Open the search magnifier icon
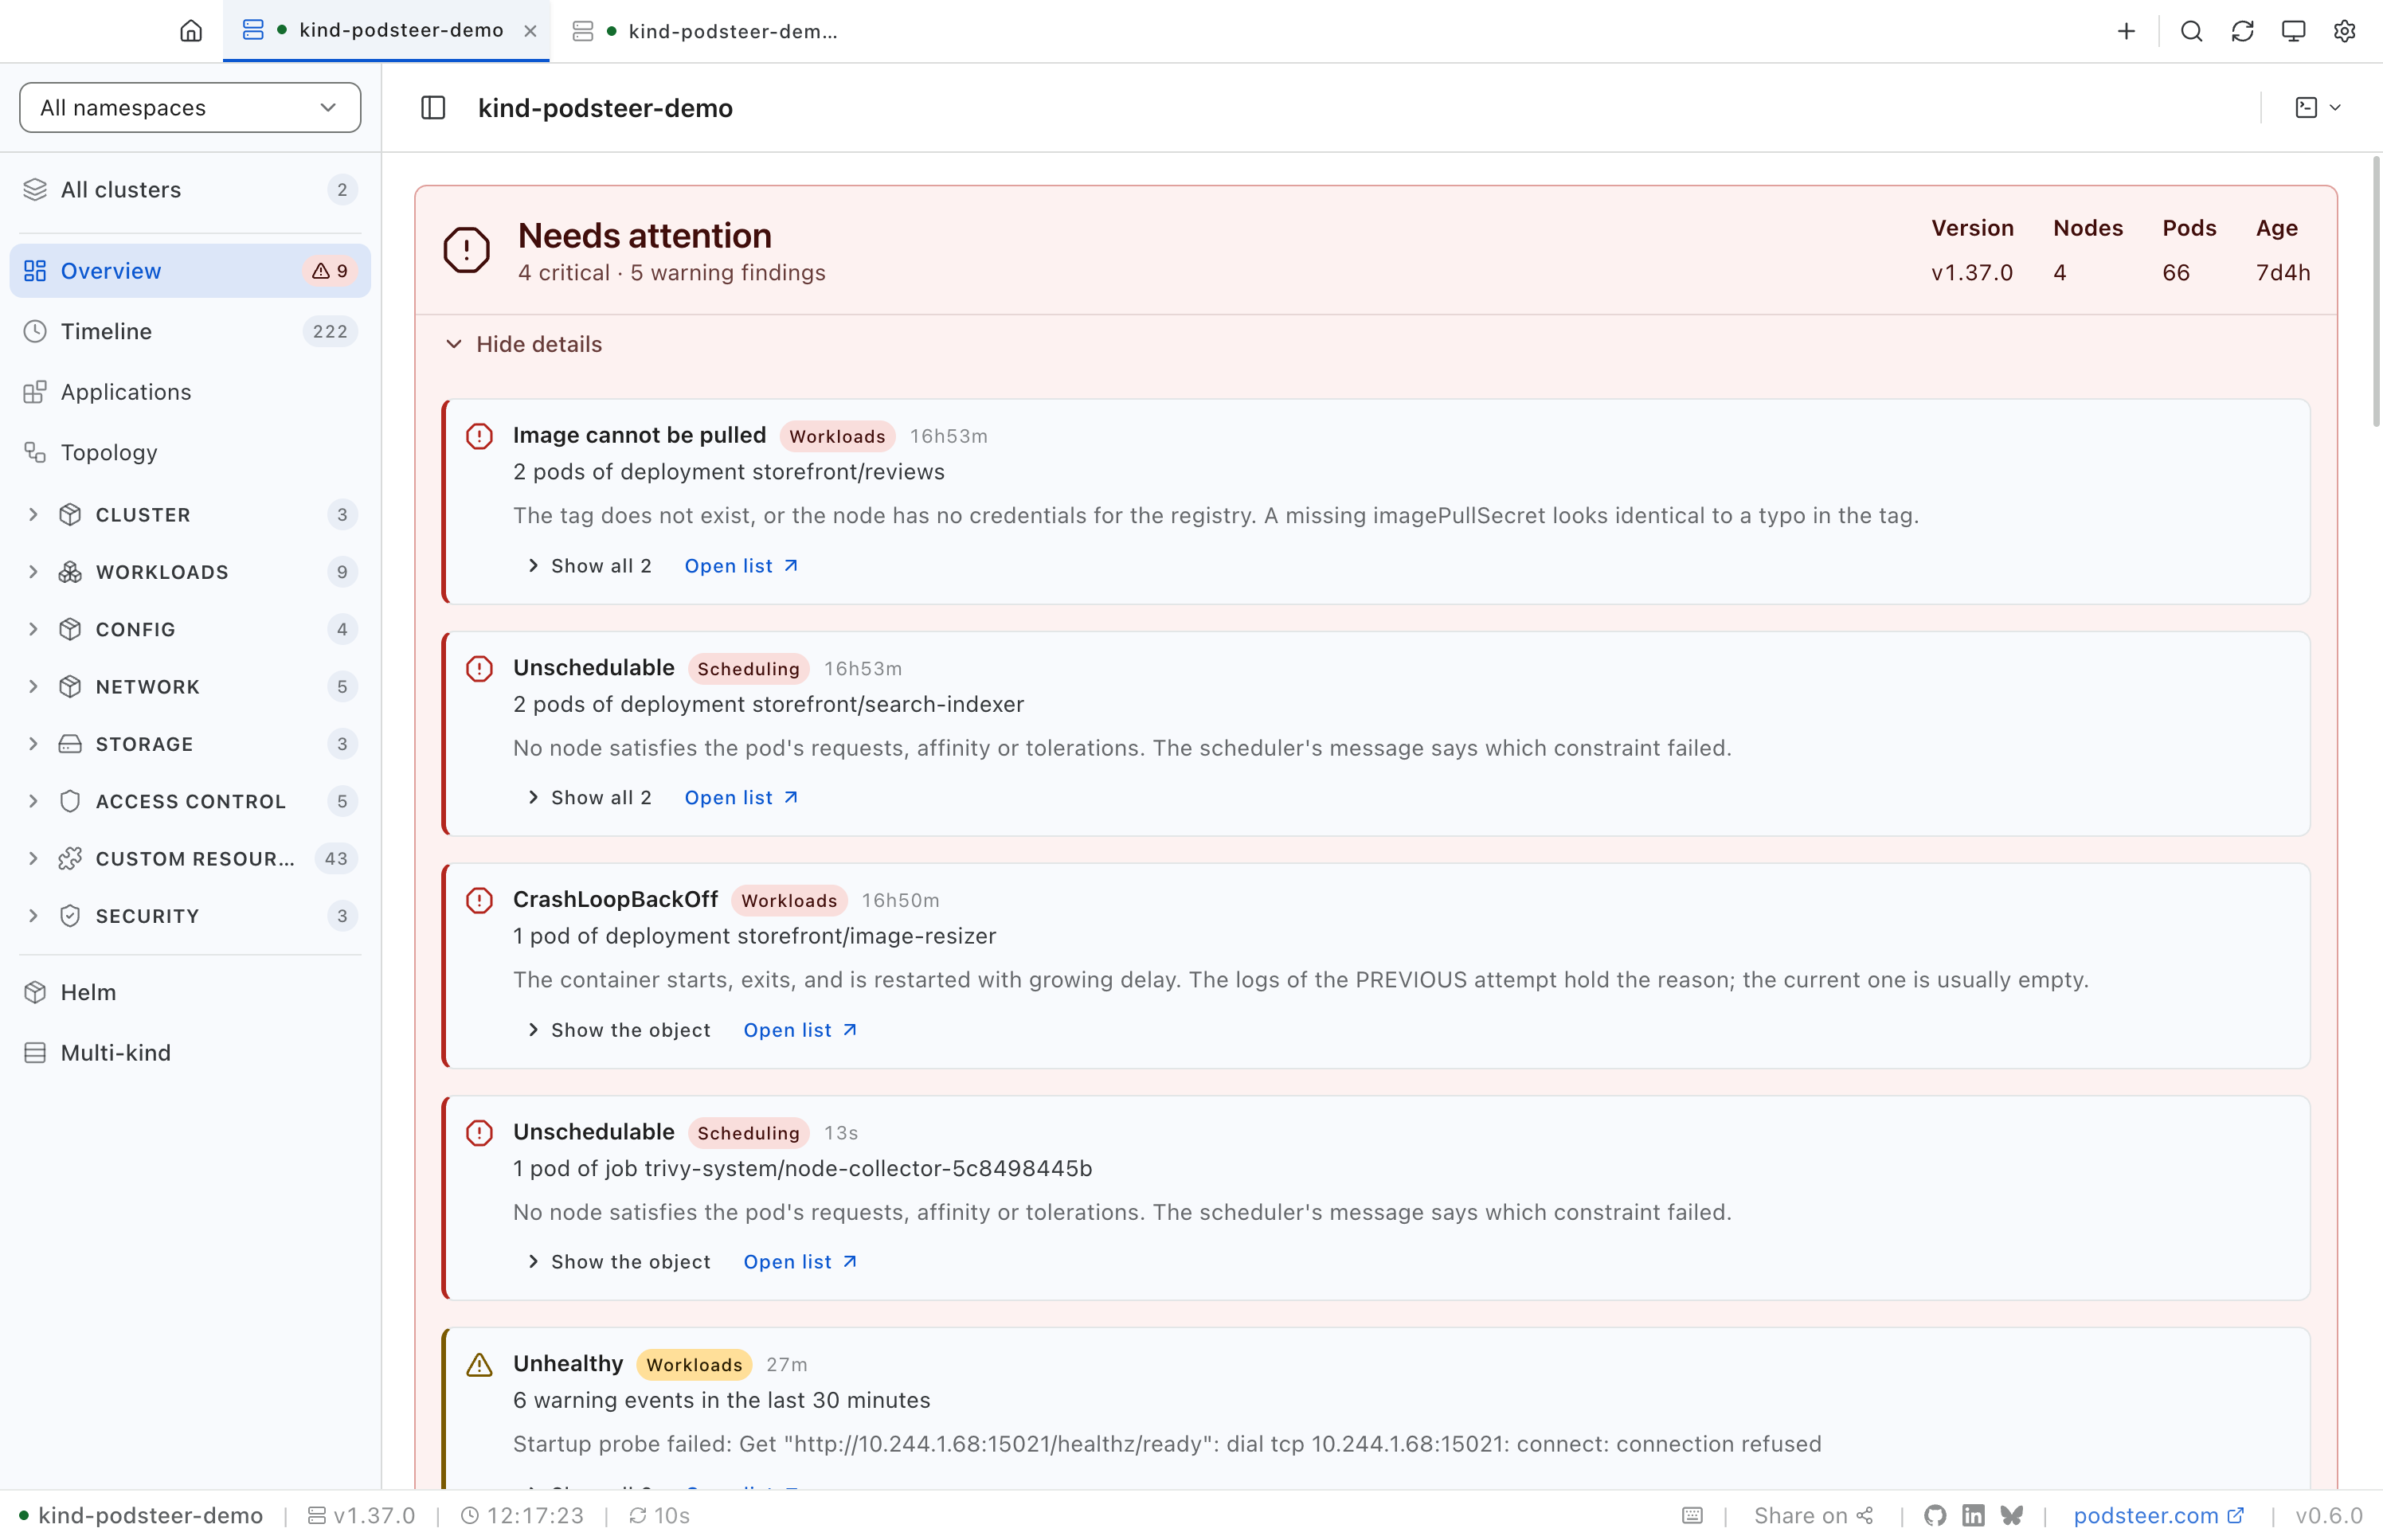The height and width of the screenshot is (1540, 2383). [x=2191, y=31]
